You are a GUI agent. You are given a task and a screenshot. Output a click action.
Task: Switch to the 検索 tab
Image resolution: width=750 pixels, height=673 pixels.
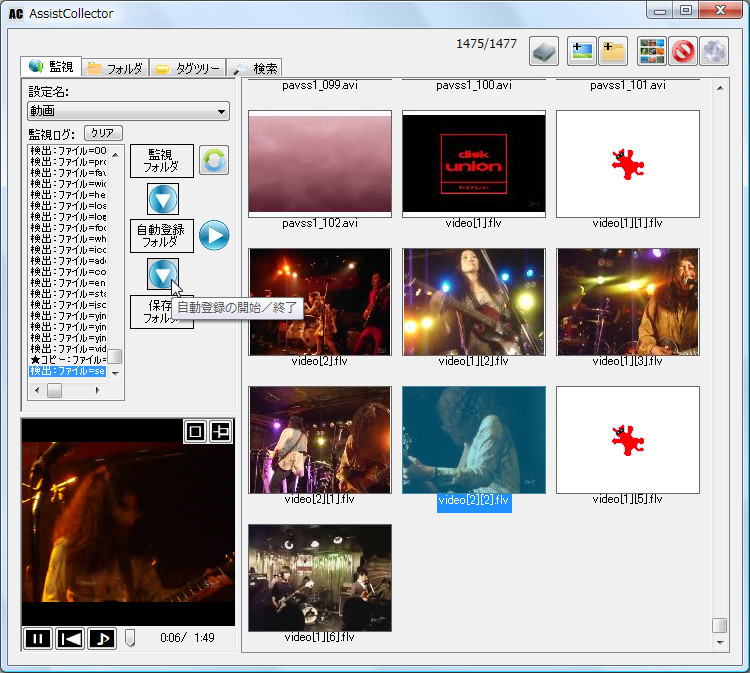tap(254, 68)
